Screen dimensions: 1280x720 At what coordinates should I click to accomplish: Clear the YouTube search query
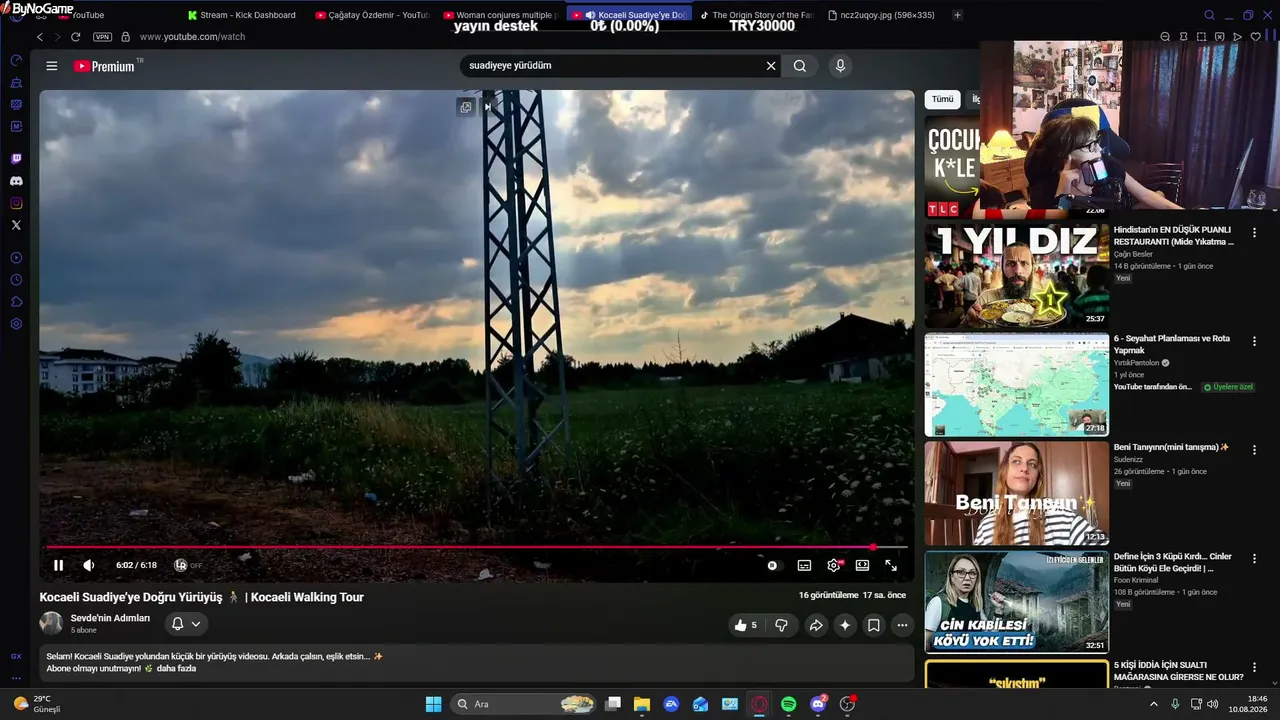point(771,66)
